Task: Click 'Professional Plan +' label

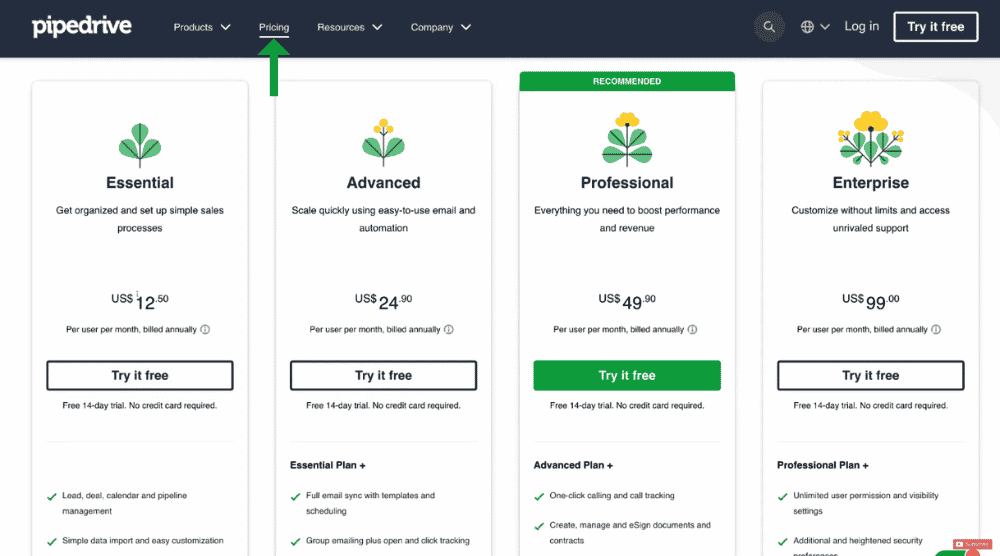Action: tap(823, 465)
